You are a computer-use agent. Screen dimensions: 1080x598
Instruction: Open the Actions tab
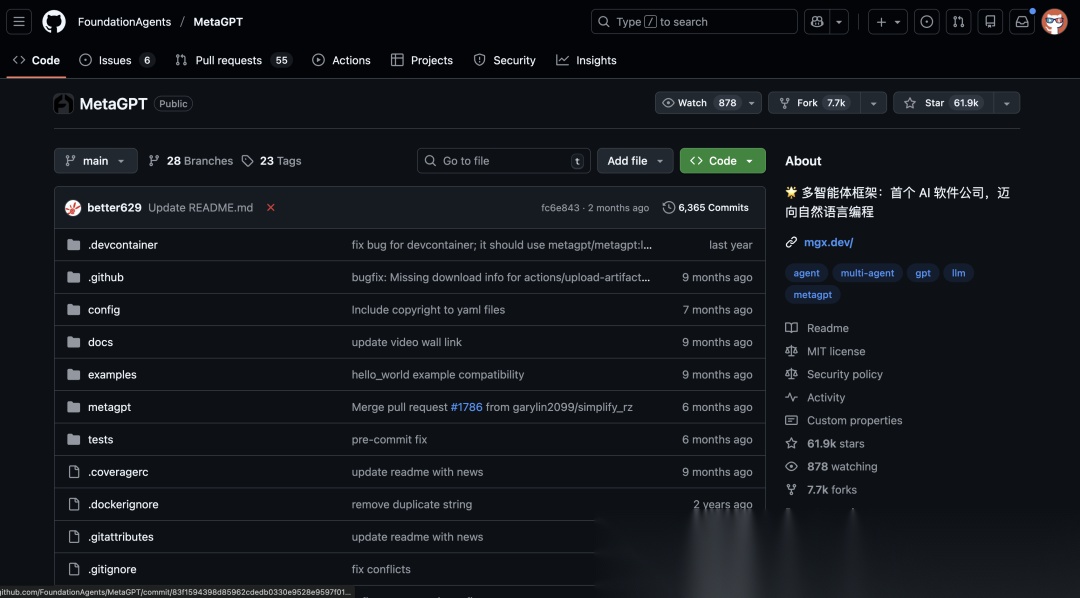[342, 60]
